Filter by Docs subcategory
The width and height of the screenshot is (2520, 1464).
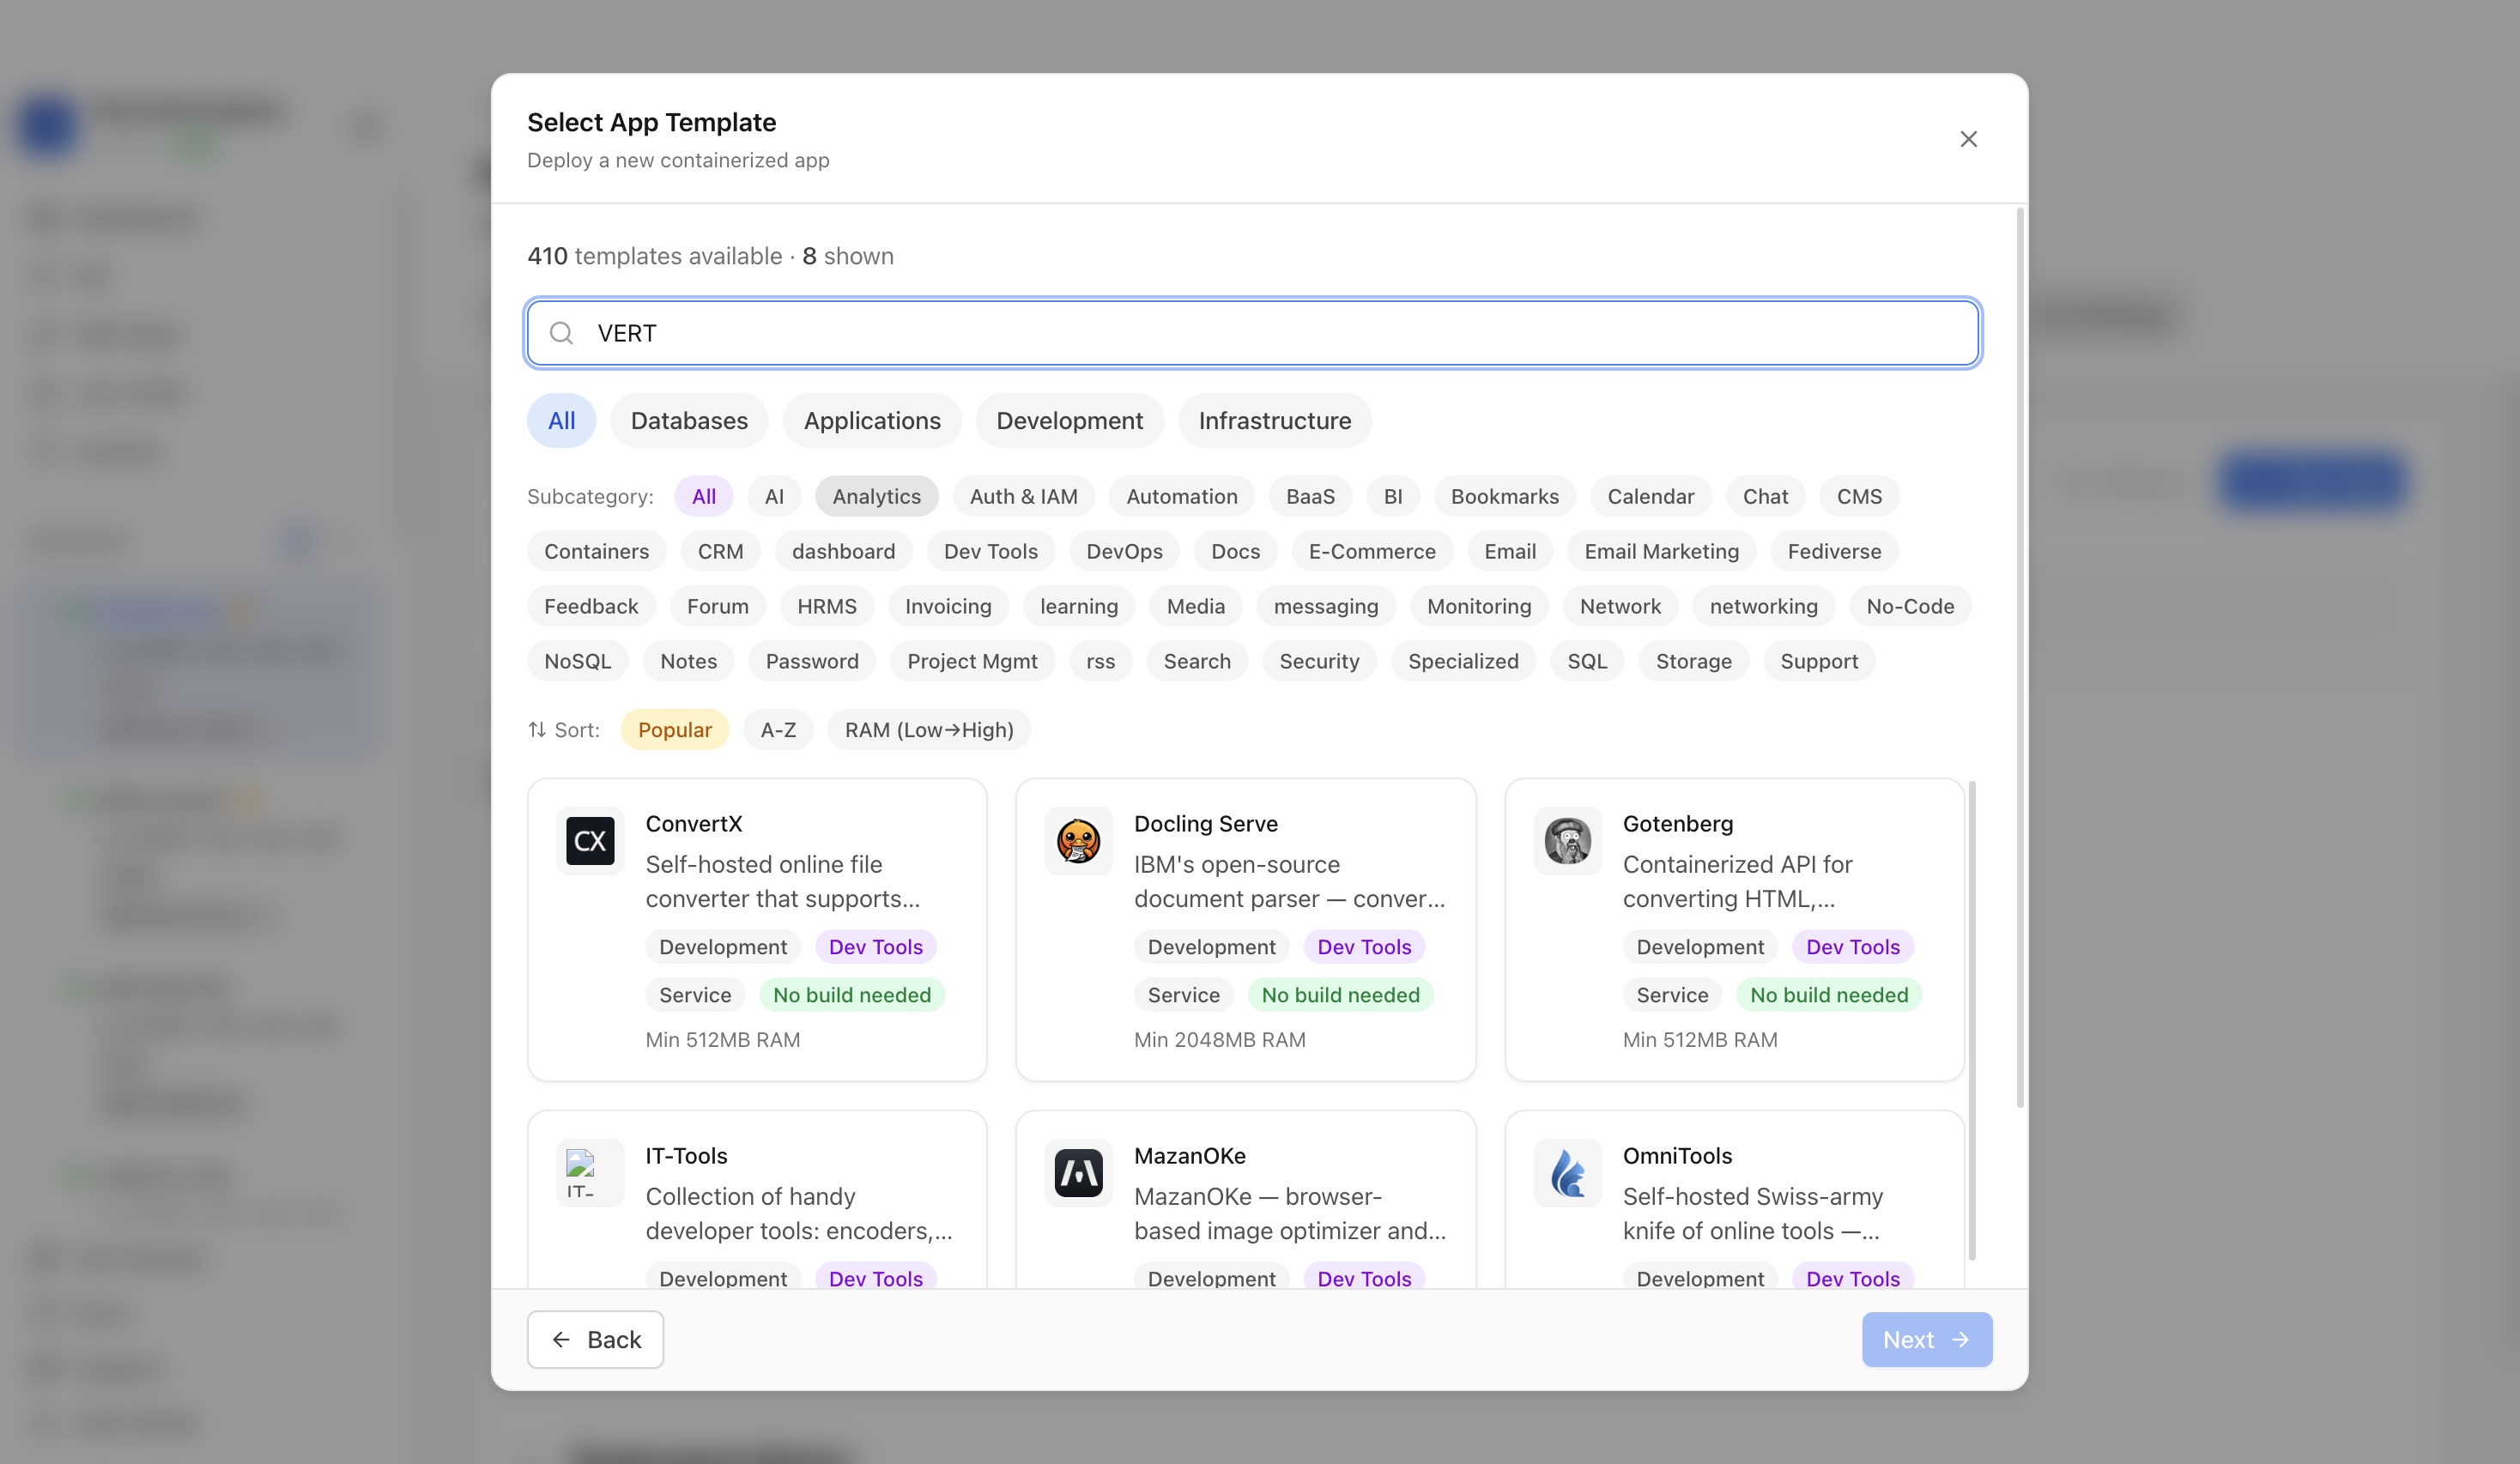[1235, 551]
